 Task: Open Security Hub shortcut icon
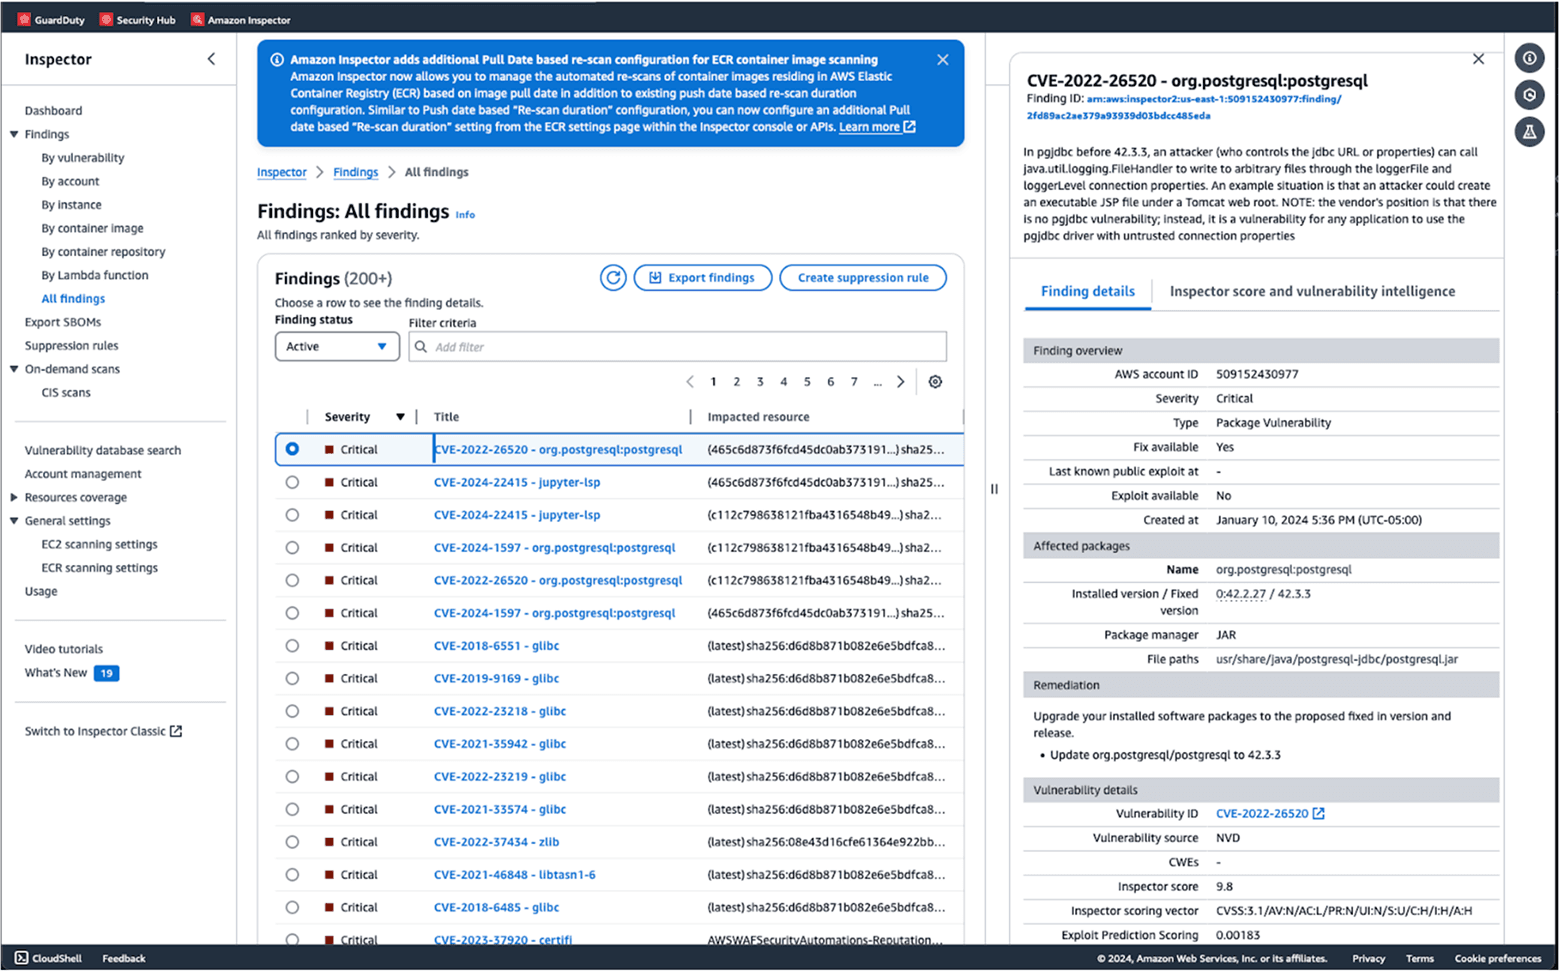tap(106, 19)
